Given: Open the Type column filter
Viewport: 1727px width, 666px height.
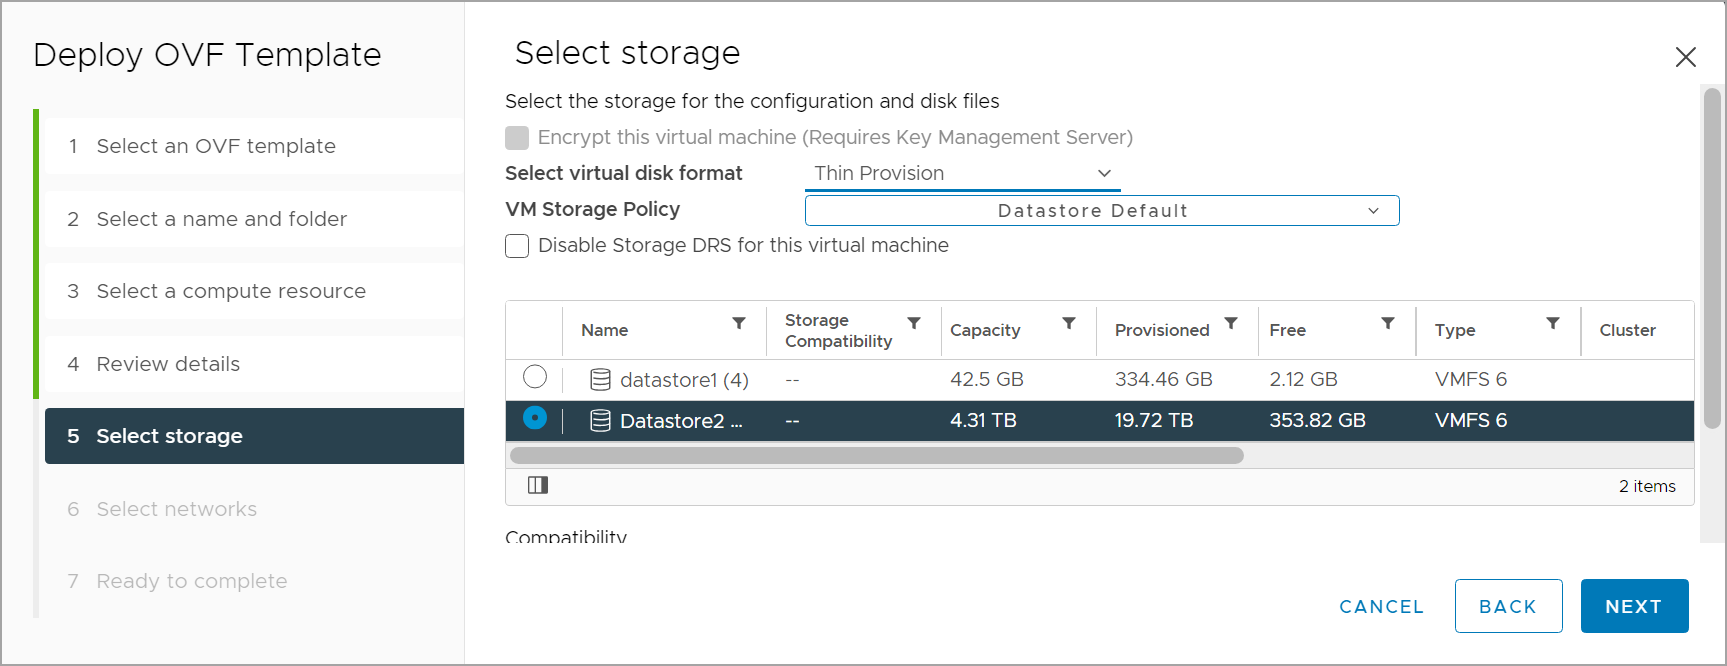Looking at the screenshot, I should (x=1553, y=324).
